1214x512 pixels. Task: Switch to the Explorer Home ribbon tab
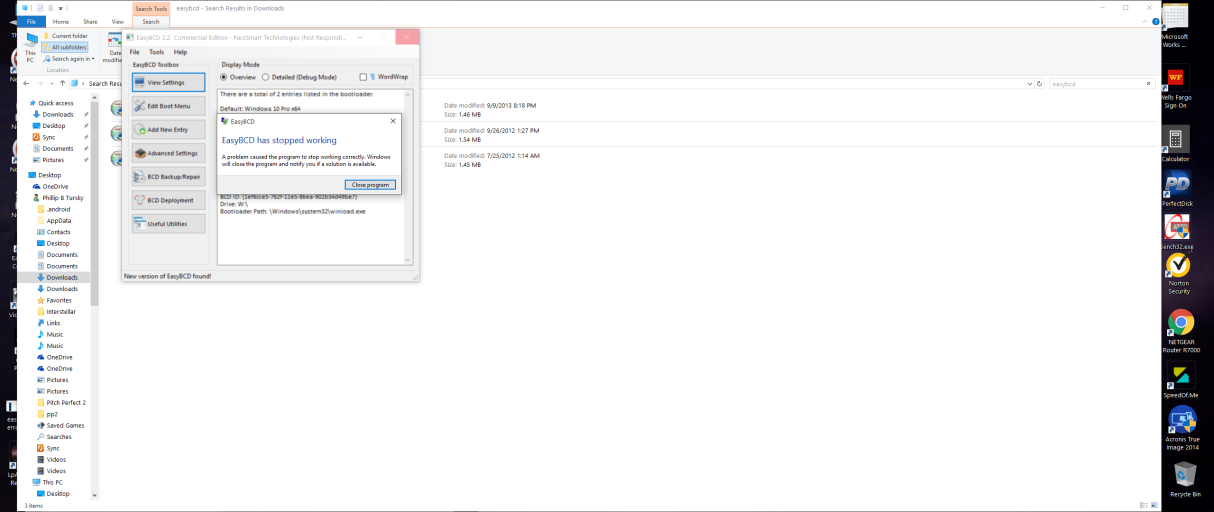(61, 21)
